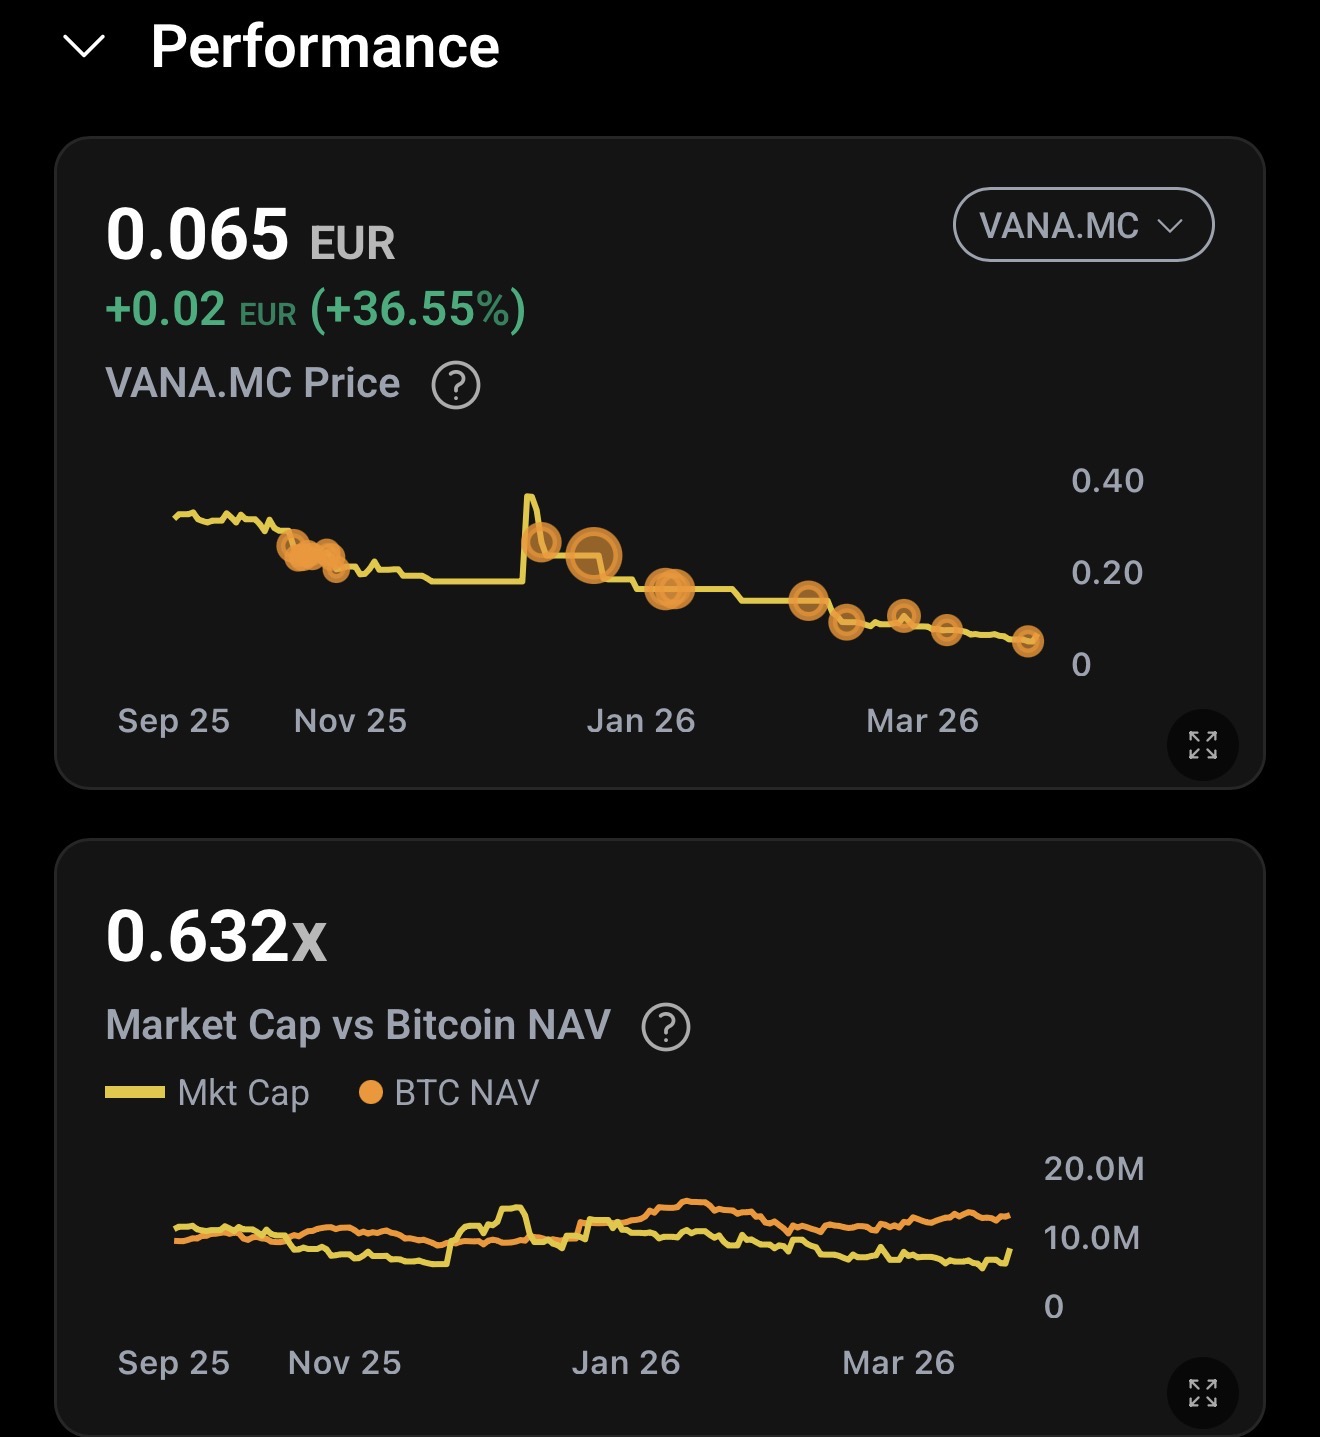This screenshot has height=1437, width=1320.
Task: Click Market Cap vs Bitcoin NAV title
Action: click(x=358, y=1025)
